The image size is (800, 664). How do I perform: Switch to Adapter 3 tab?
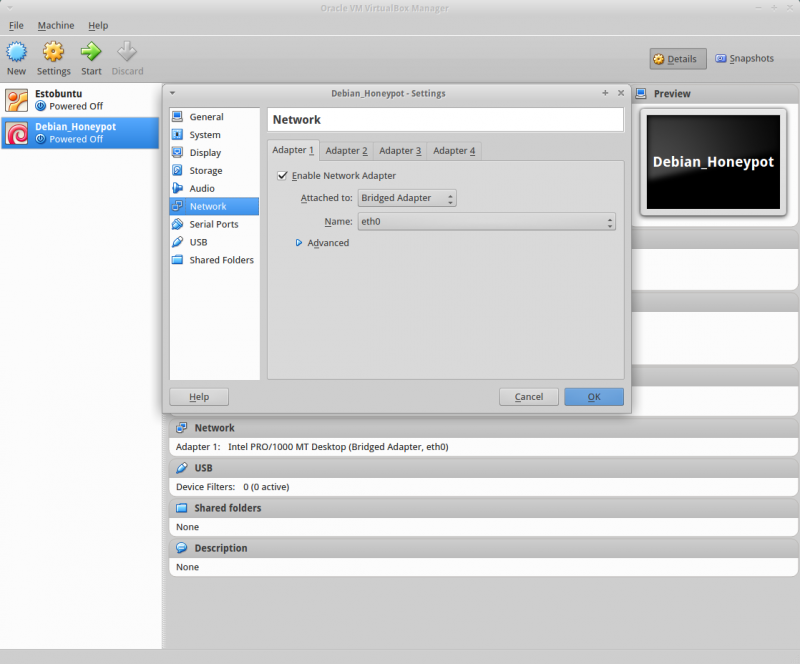[x=400, y=151]
